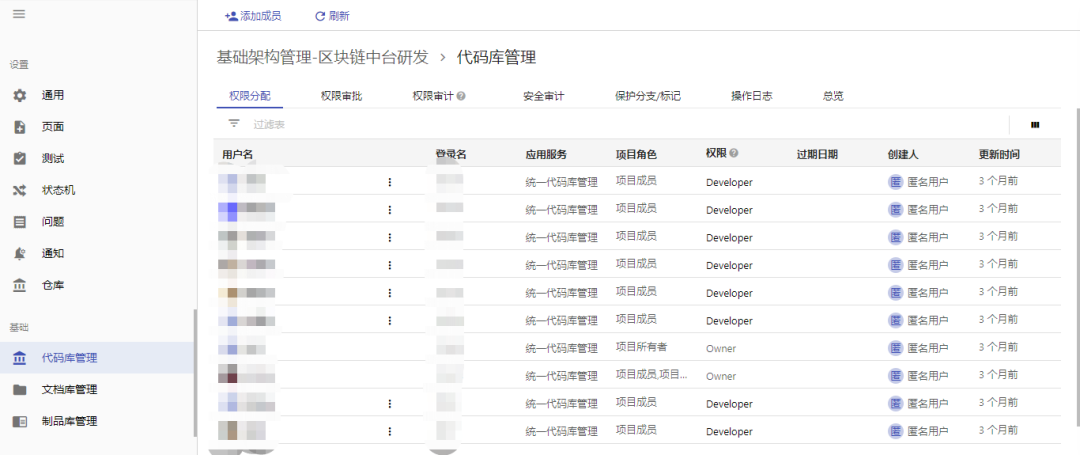Click the 通知 bell icon in sidebar
Image resolution: width=1080 pixels, height=455 pixels.
(x=20, y=254)
